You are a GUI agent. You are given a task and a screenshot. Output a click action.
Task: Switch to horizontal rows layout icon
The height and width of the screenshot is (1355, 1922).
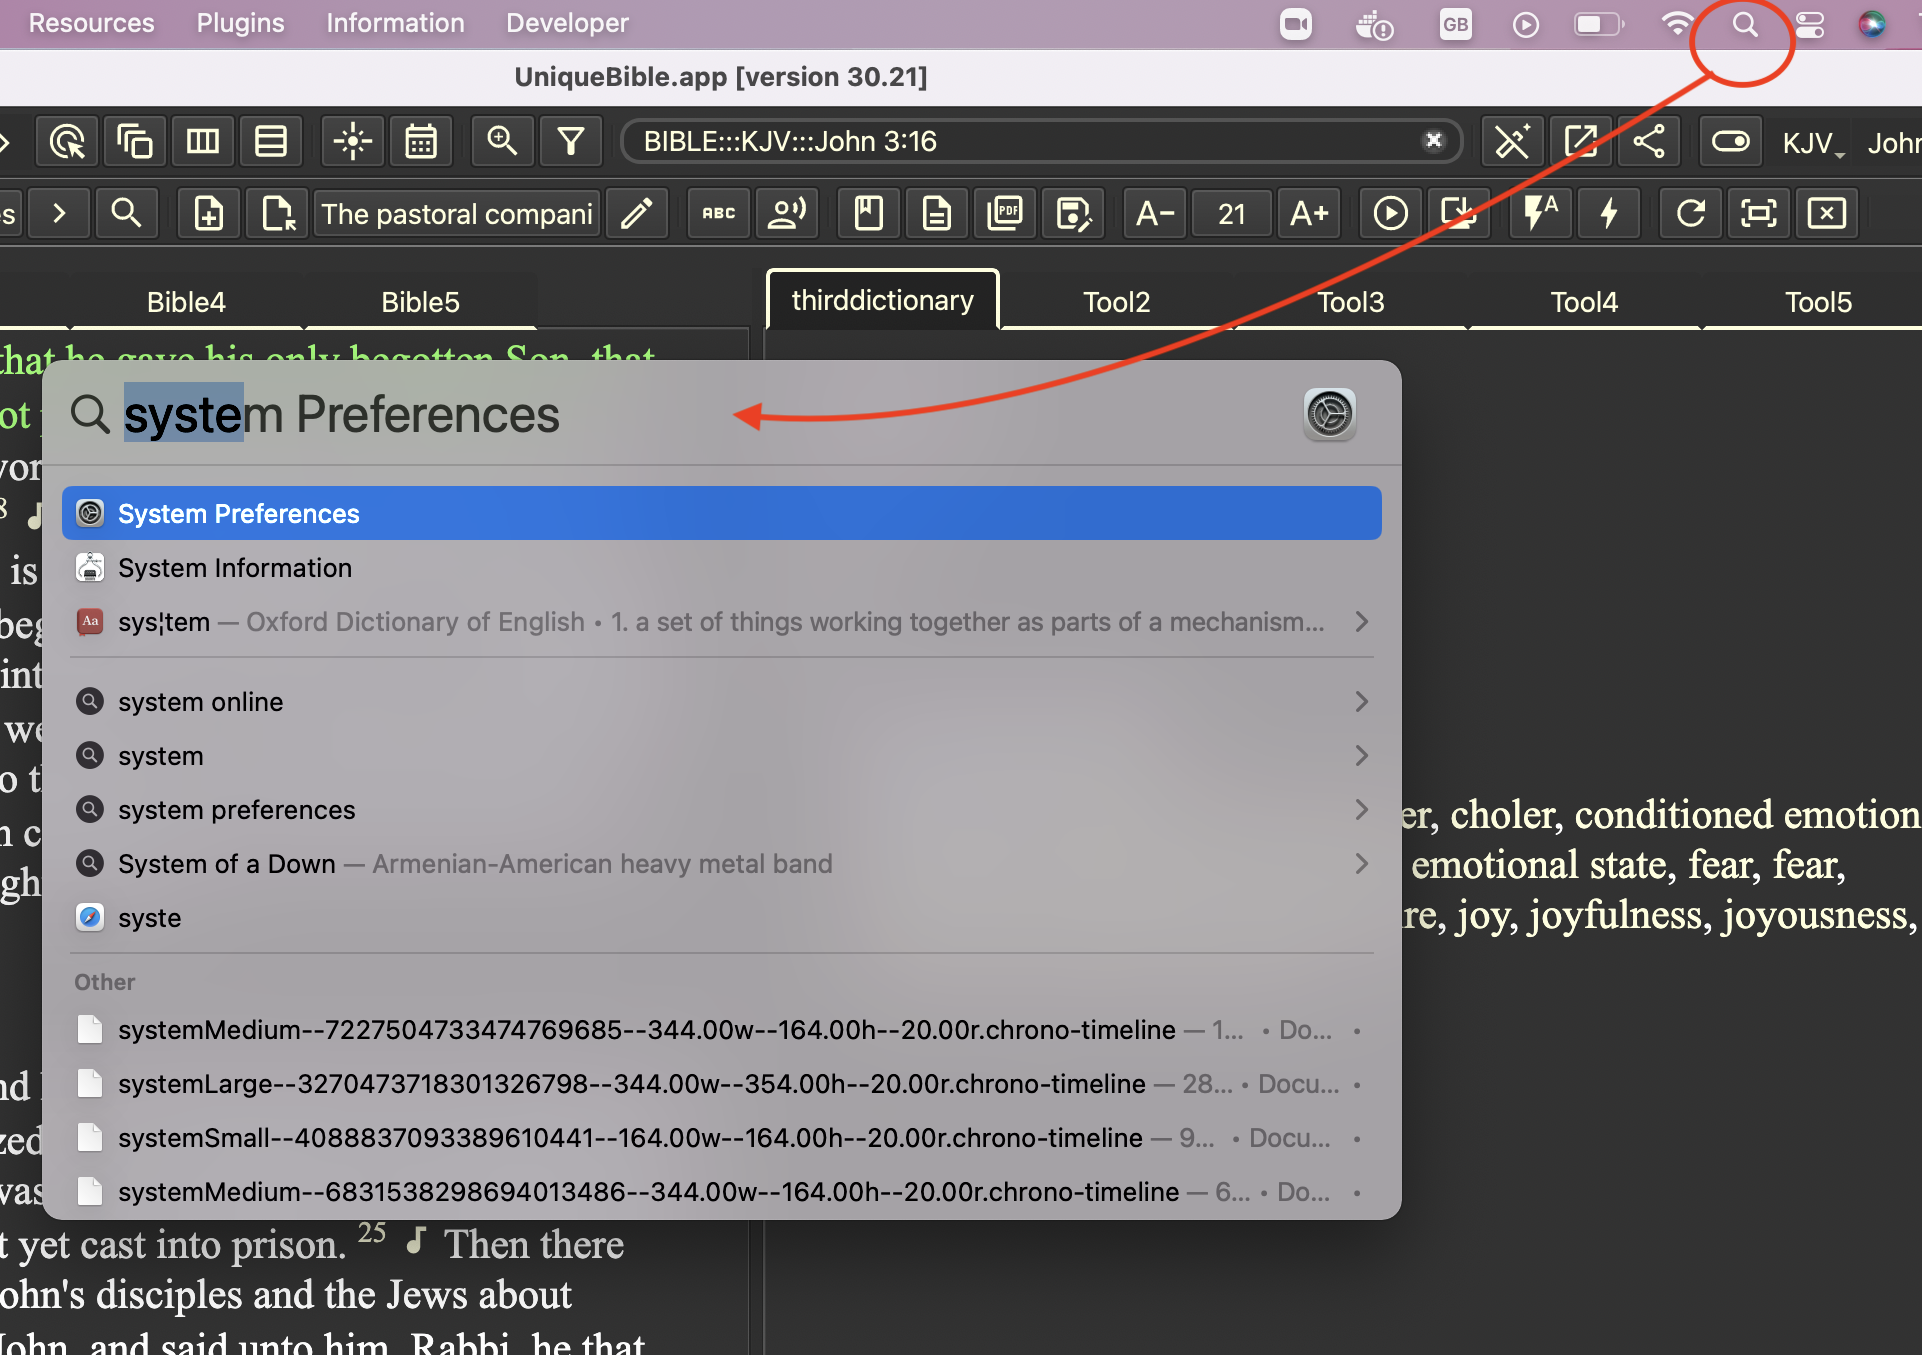(271, 141)
